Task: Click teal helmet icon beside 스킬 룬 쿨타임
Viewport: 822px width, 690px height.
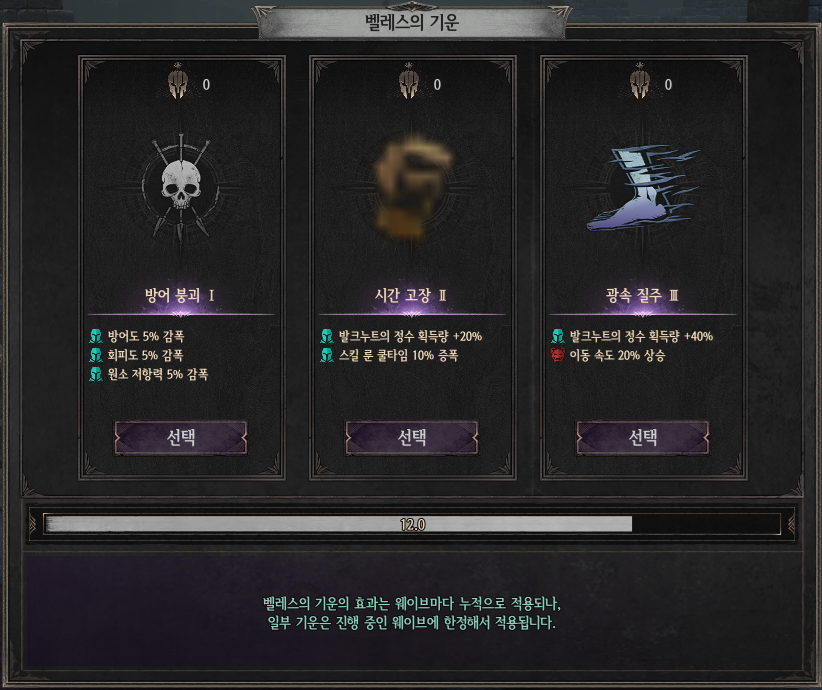Action: pos(327,355)
